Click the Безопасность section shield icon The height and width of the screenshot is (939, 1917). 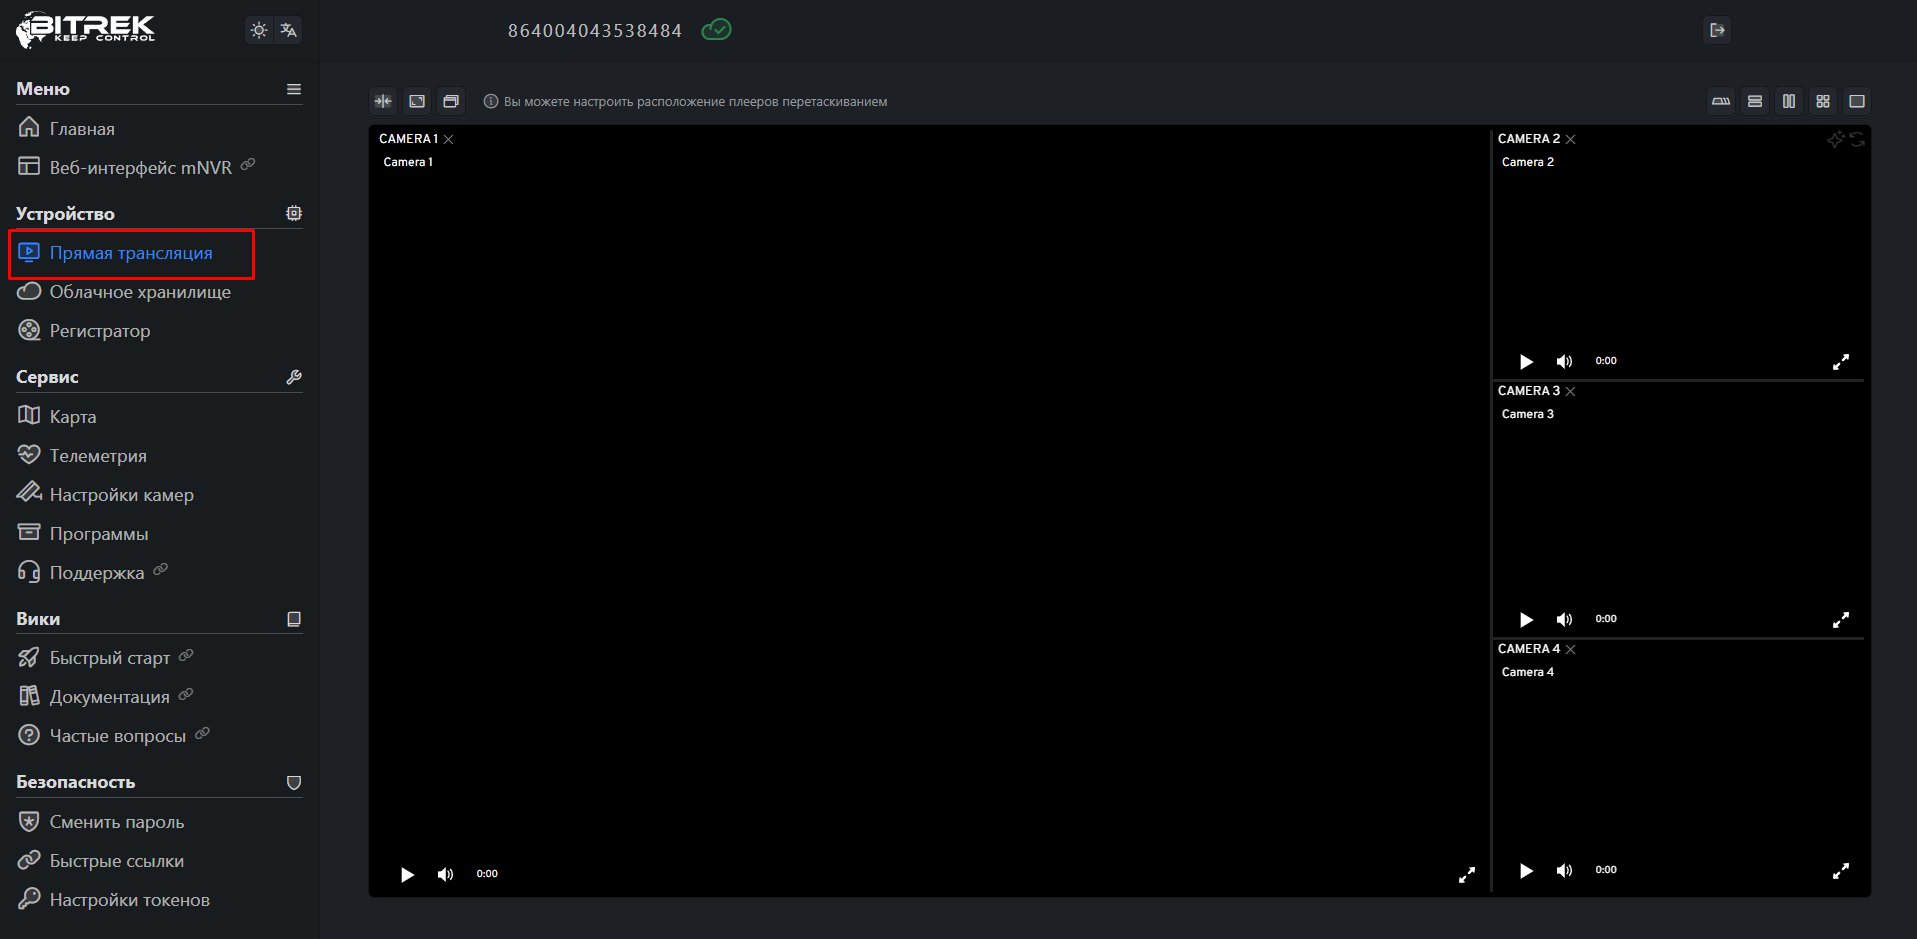tap(294, 782)
